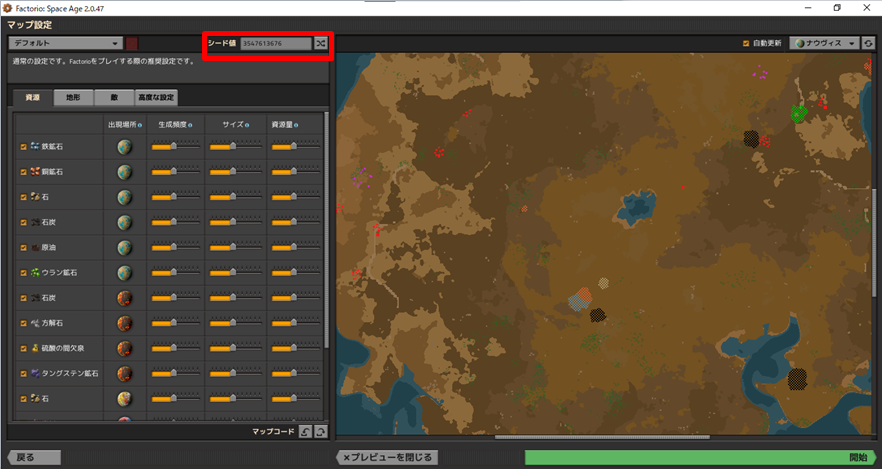Image resolution: width=882 pixels, height=469 pixels.
Task: Click the 硫酸の間欠泉 resource icon
Action: pos(35,348)
